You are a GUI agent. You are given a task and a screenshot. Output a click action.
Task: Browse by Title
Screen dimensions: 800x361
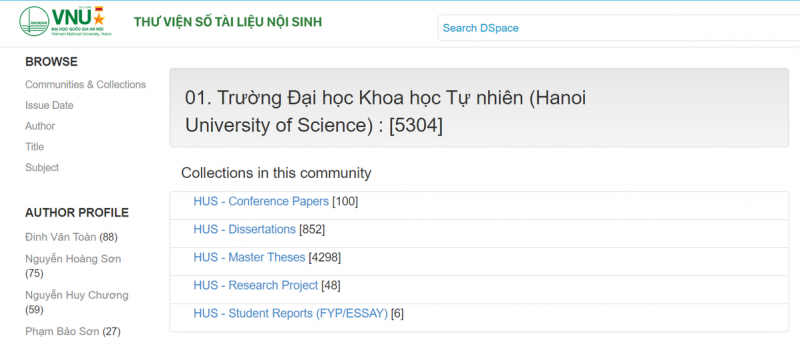pyautogui.click(x=34, y=147)
